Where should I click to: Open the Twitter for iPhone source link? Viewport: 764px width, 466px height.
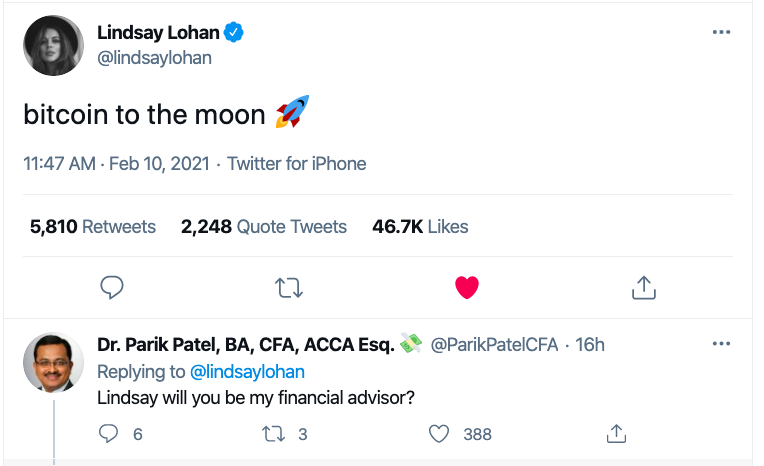tap(297, 164)
